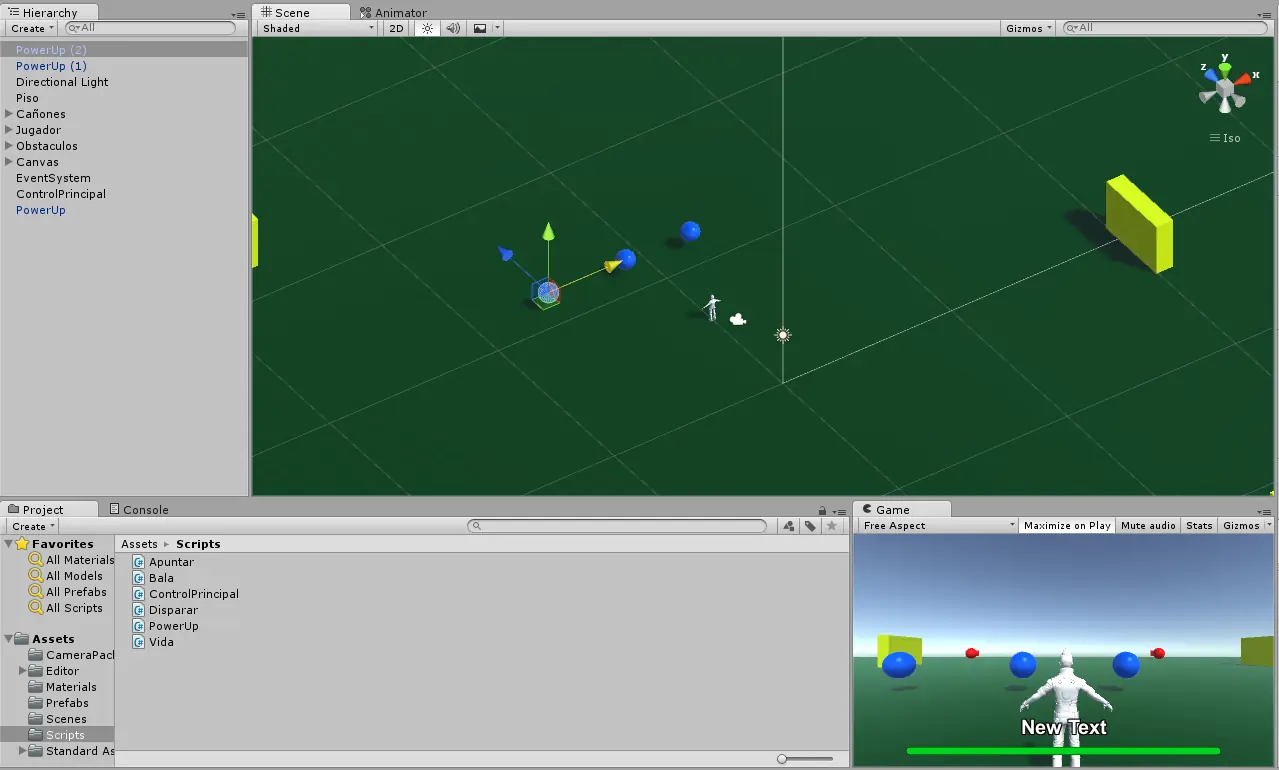1279x770 pixels.
Task: Expand the Editor folder
Action: coord(23,671)
